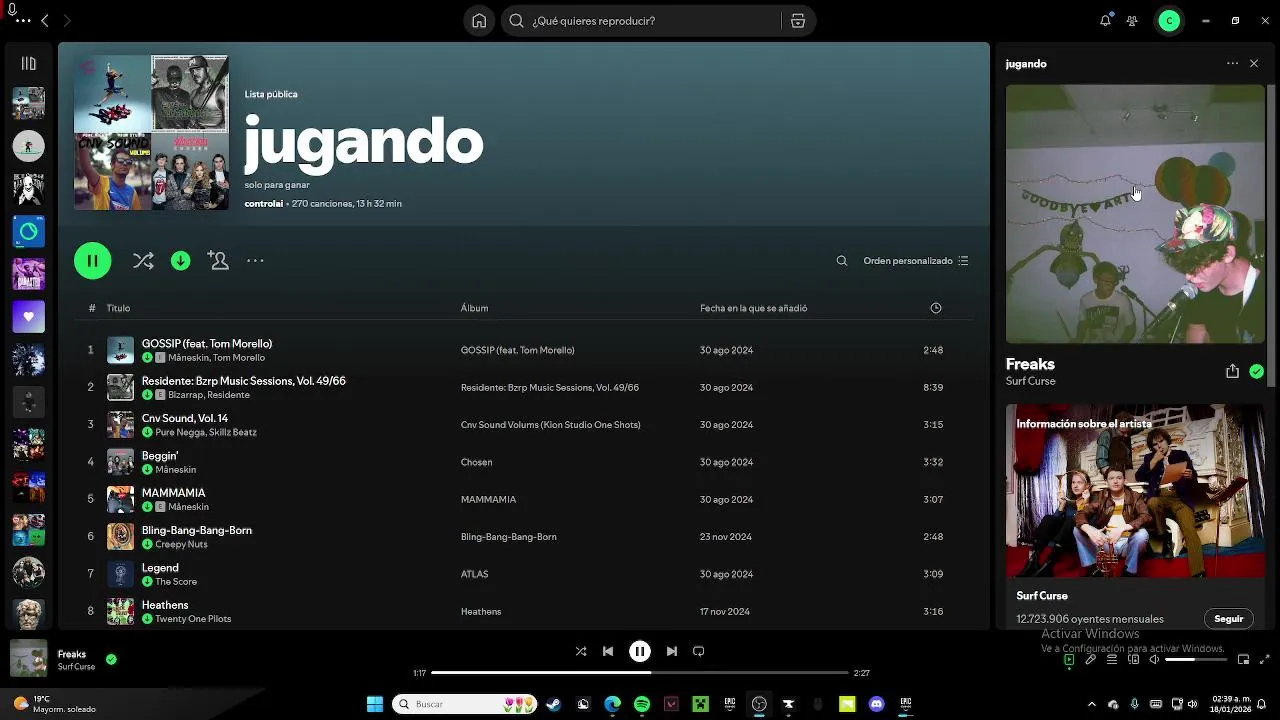
Task: Sort by the Título column header
Action: [118, 308]
